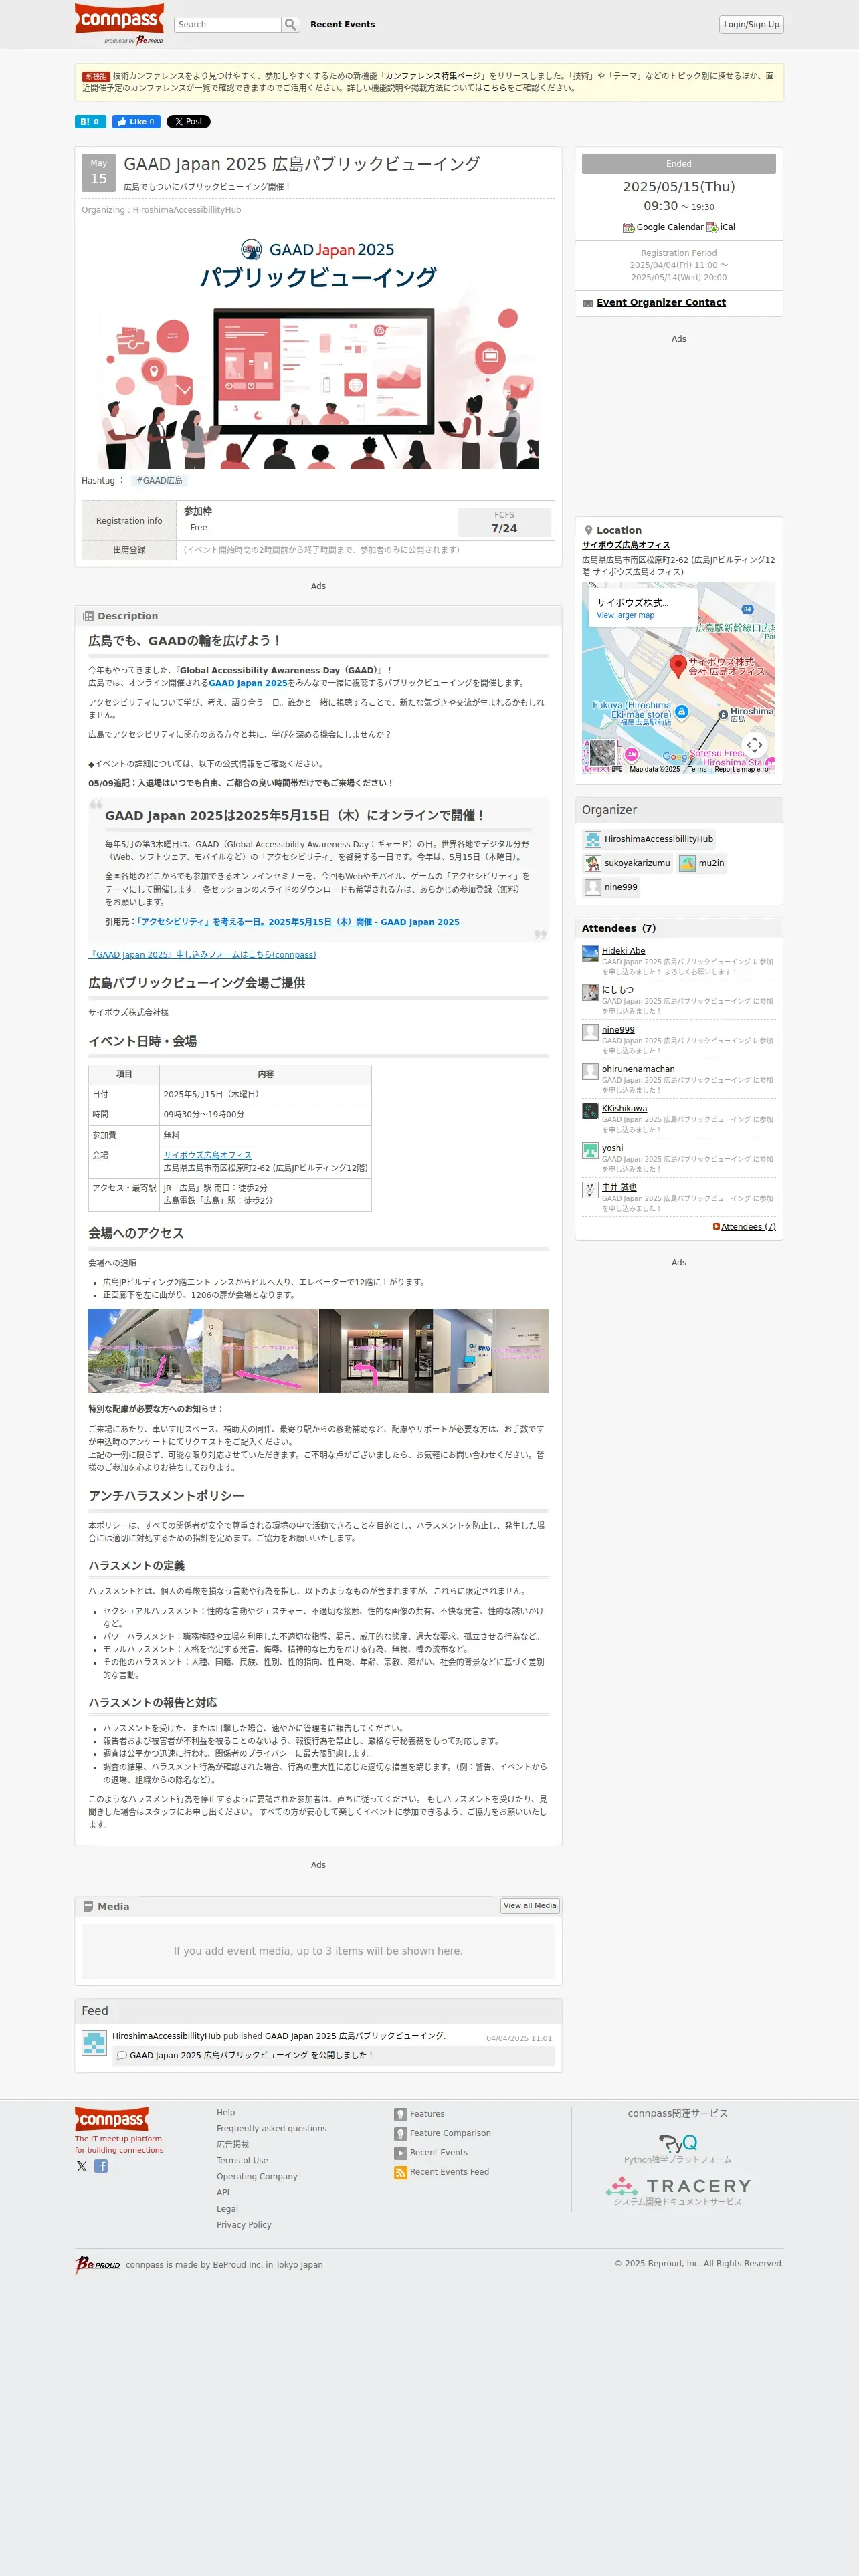Click the Legal footer link
The height and width of the screenshot is (2576, 859).
point(228,2208)
